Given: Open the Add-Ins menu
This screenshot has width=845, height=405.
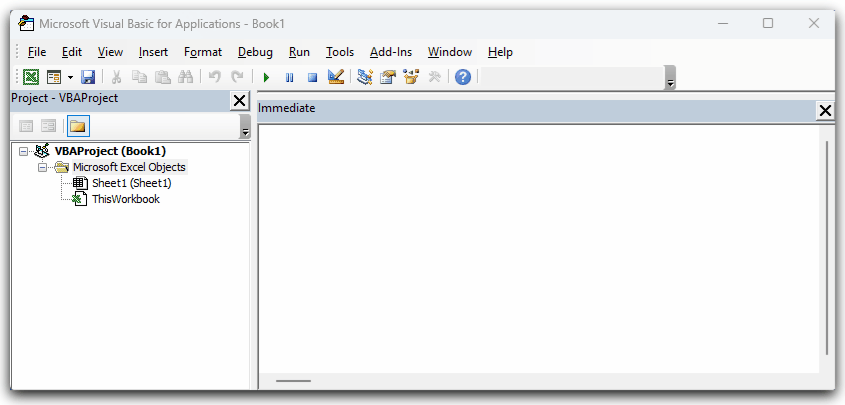Looking at the screenshot, I should pyautogui.click(x=391, y=52).
